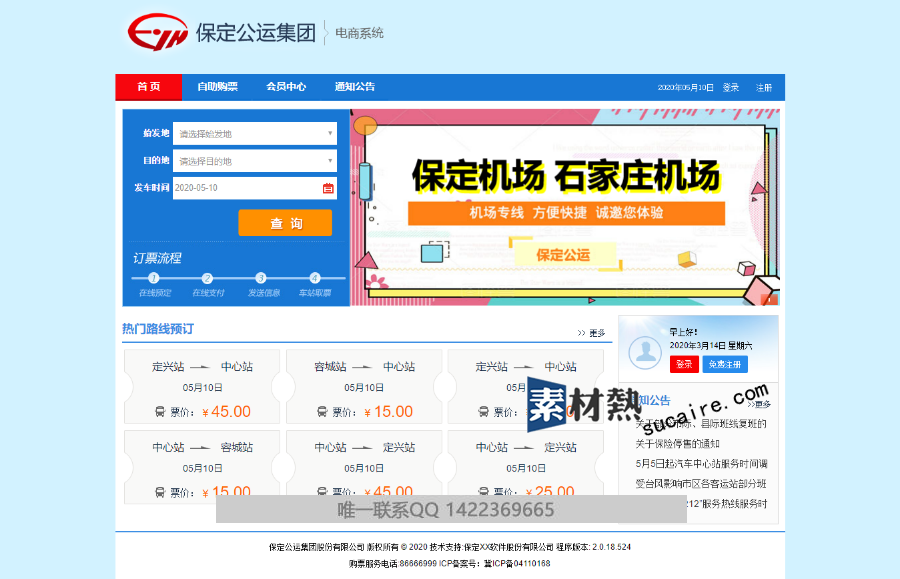Click the 订票流程 heading
The image size is (900, 579).
point(157,258)
